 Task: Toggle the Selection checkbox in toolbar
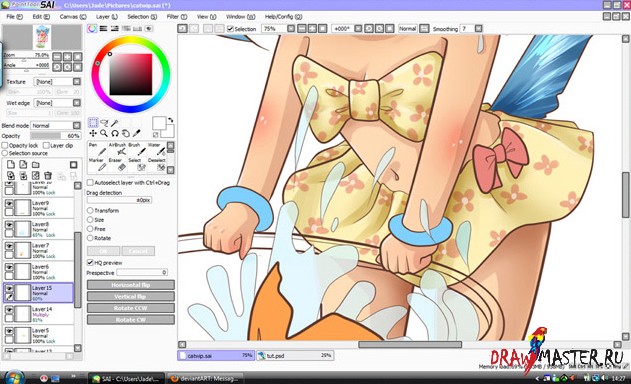230,29
